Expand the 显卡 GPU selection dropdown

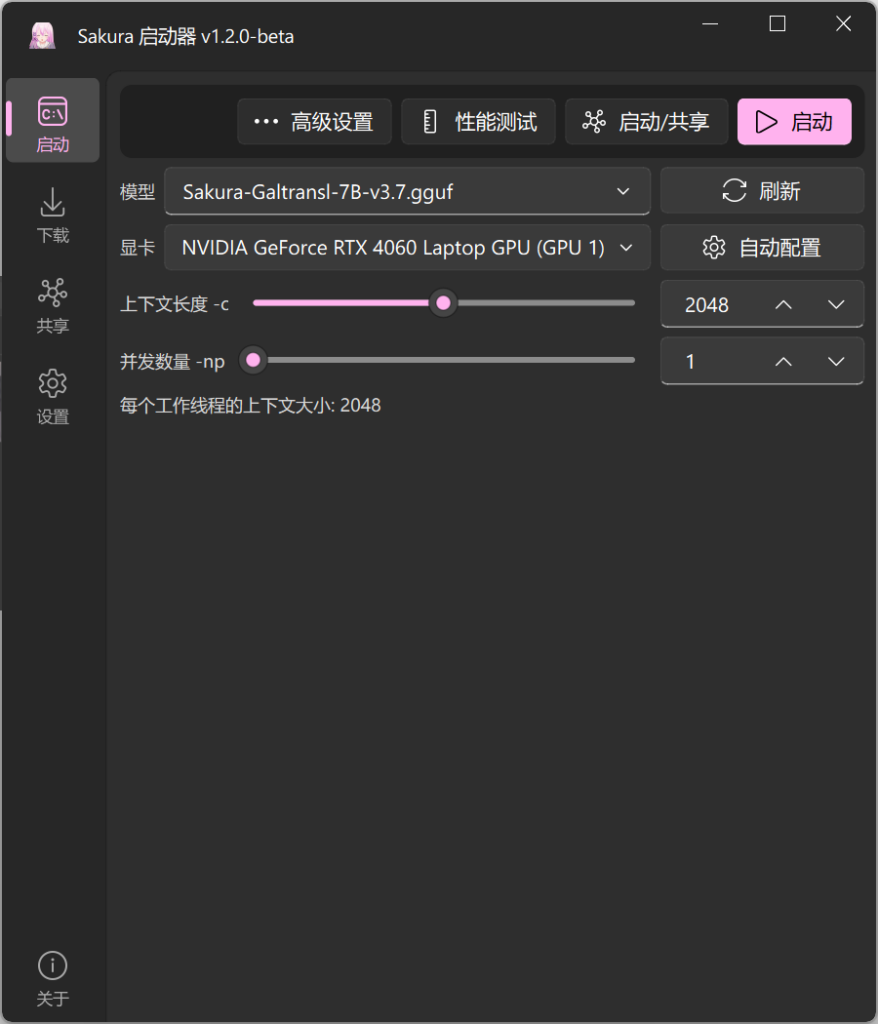pos(407,248)
